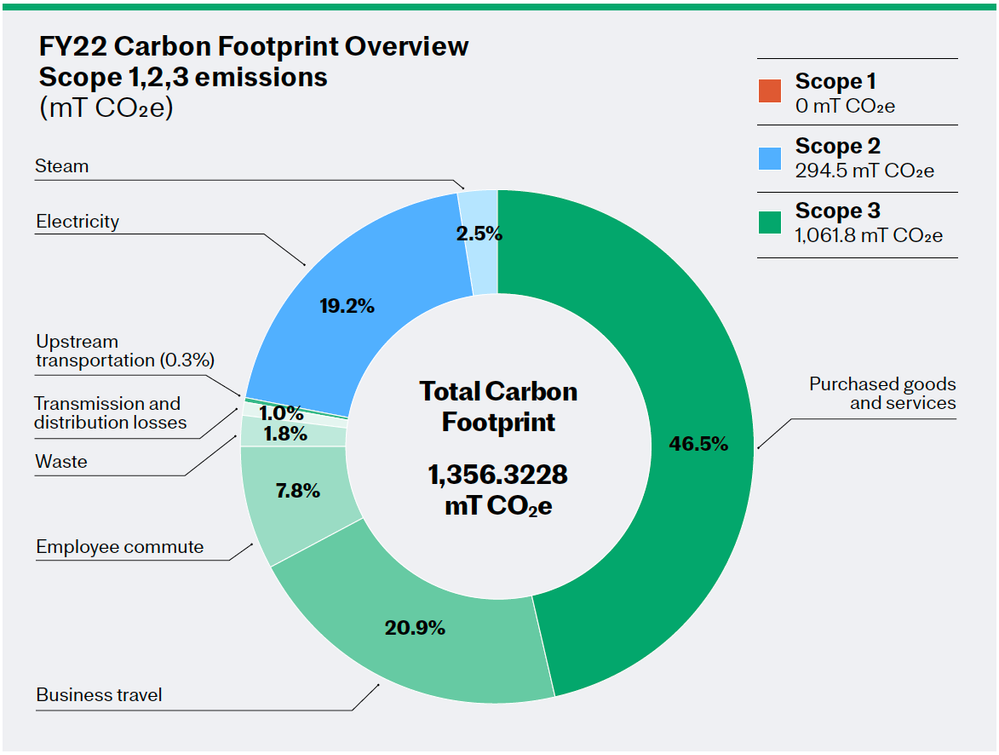Click the Scope 3 1,061.8 mT legend text

(868, 222)
